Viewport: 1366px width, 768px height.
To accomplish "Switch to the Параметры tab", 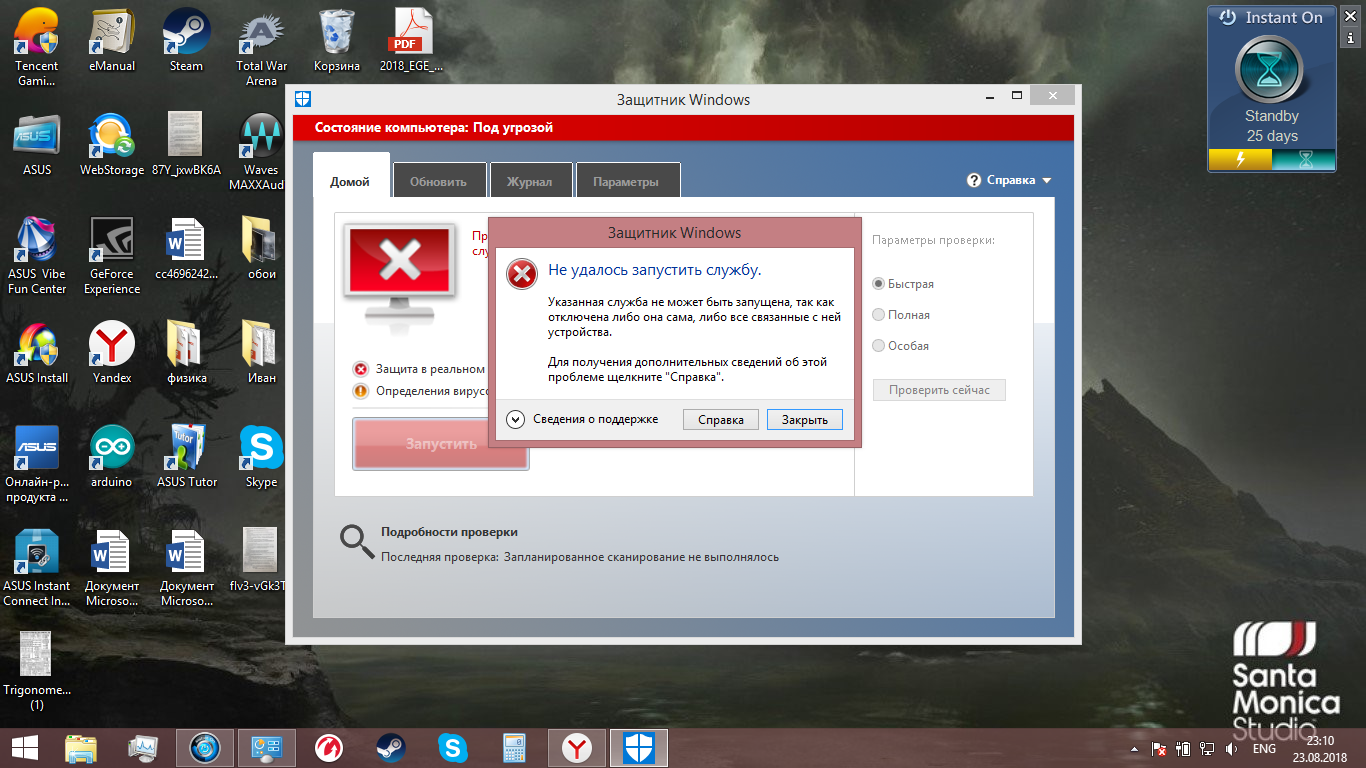I will tap(626, 182).
